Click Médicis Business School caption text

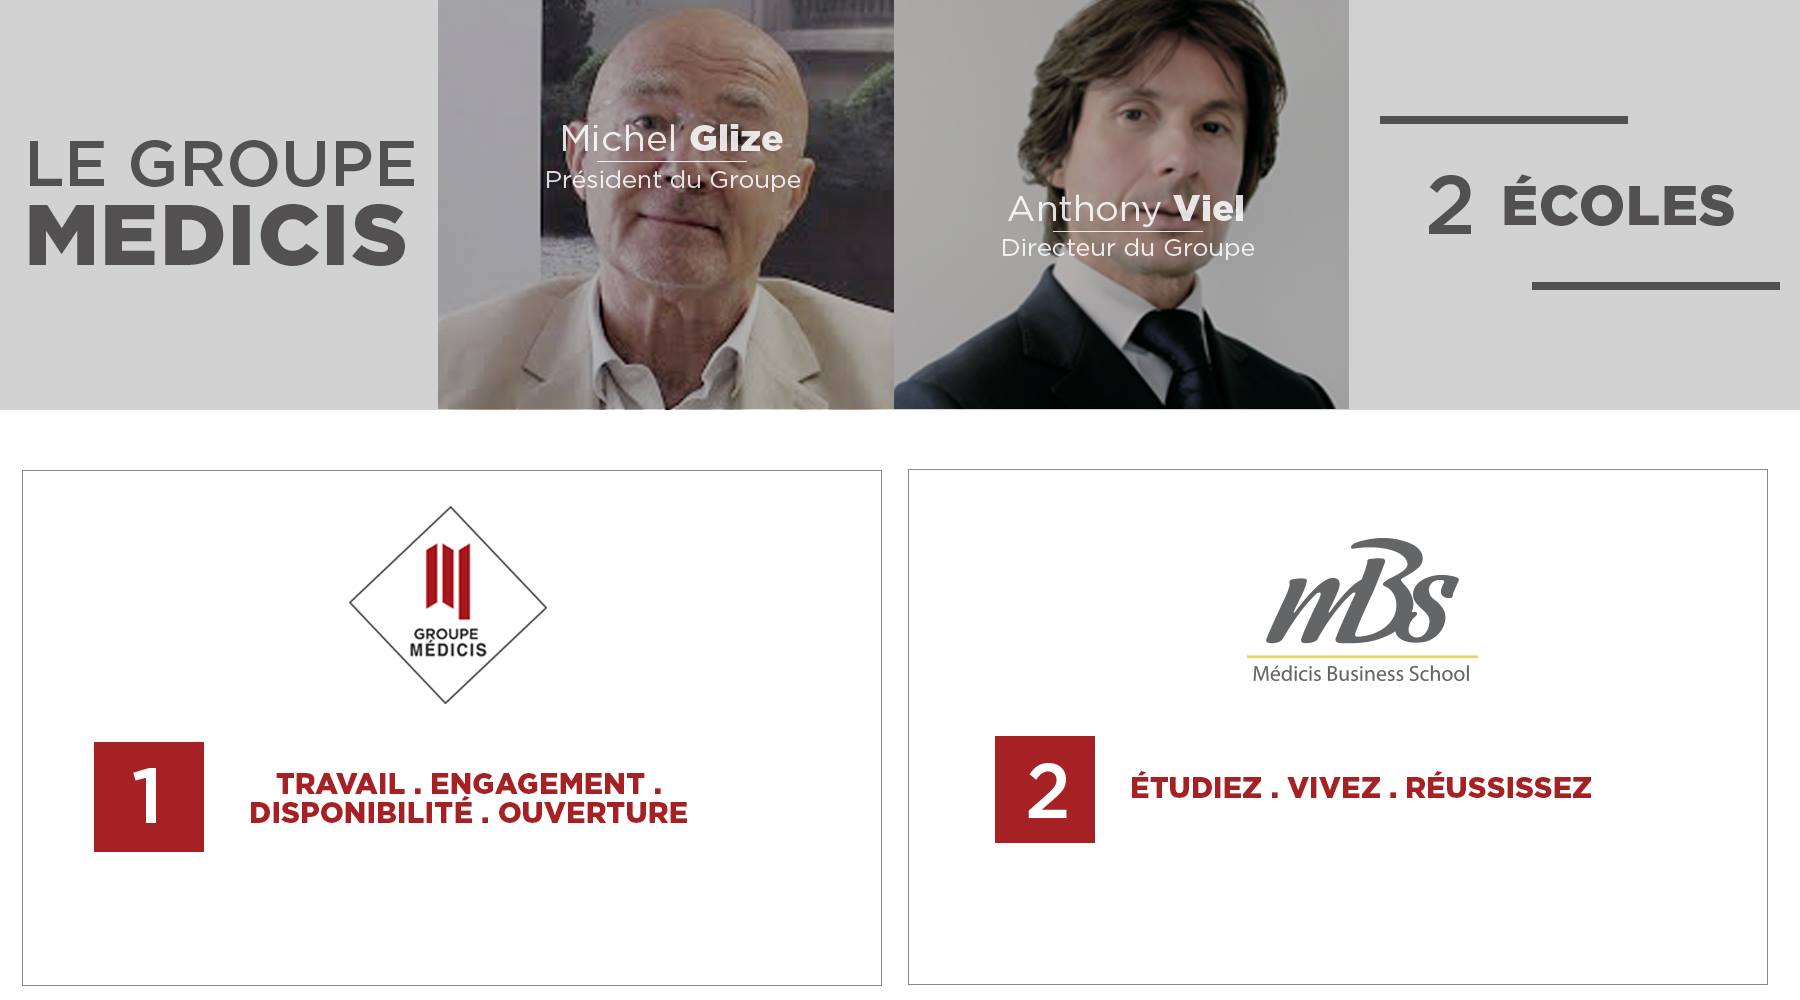(1361, 674)
